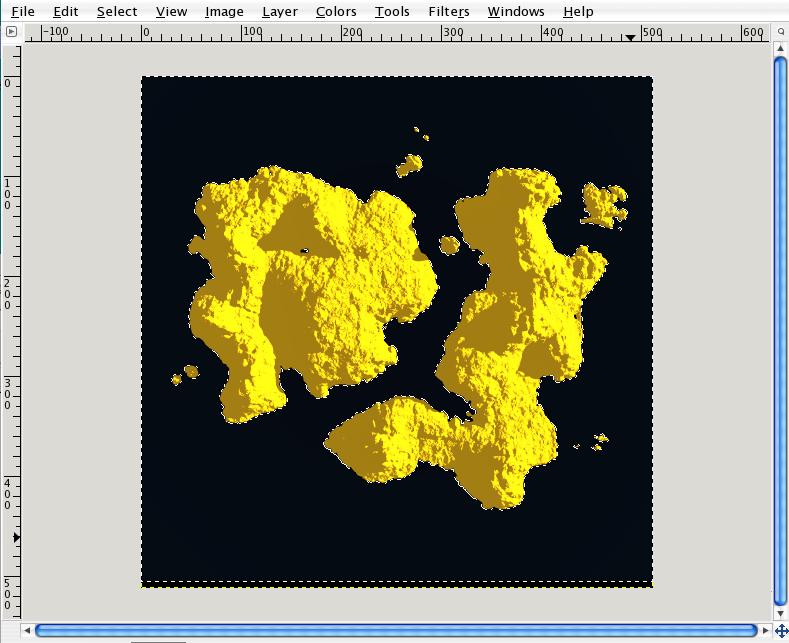Viewport: 789px width, 643px height.
Task: Open the Layer menu
Action: (x=280, y=11)
